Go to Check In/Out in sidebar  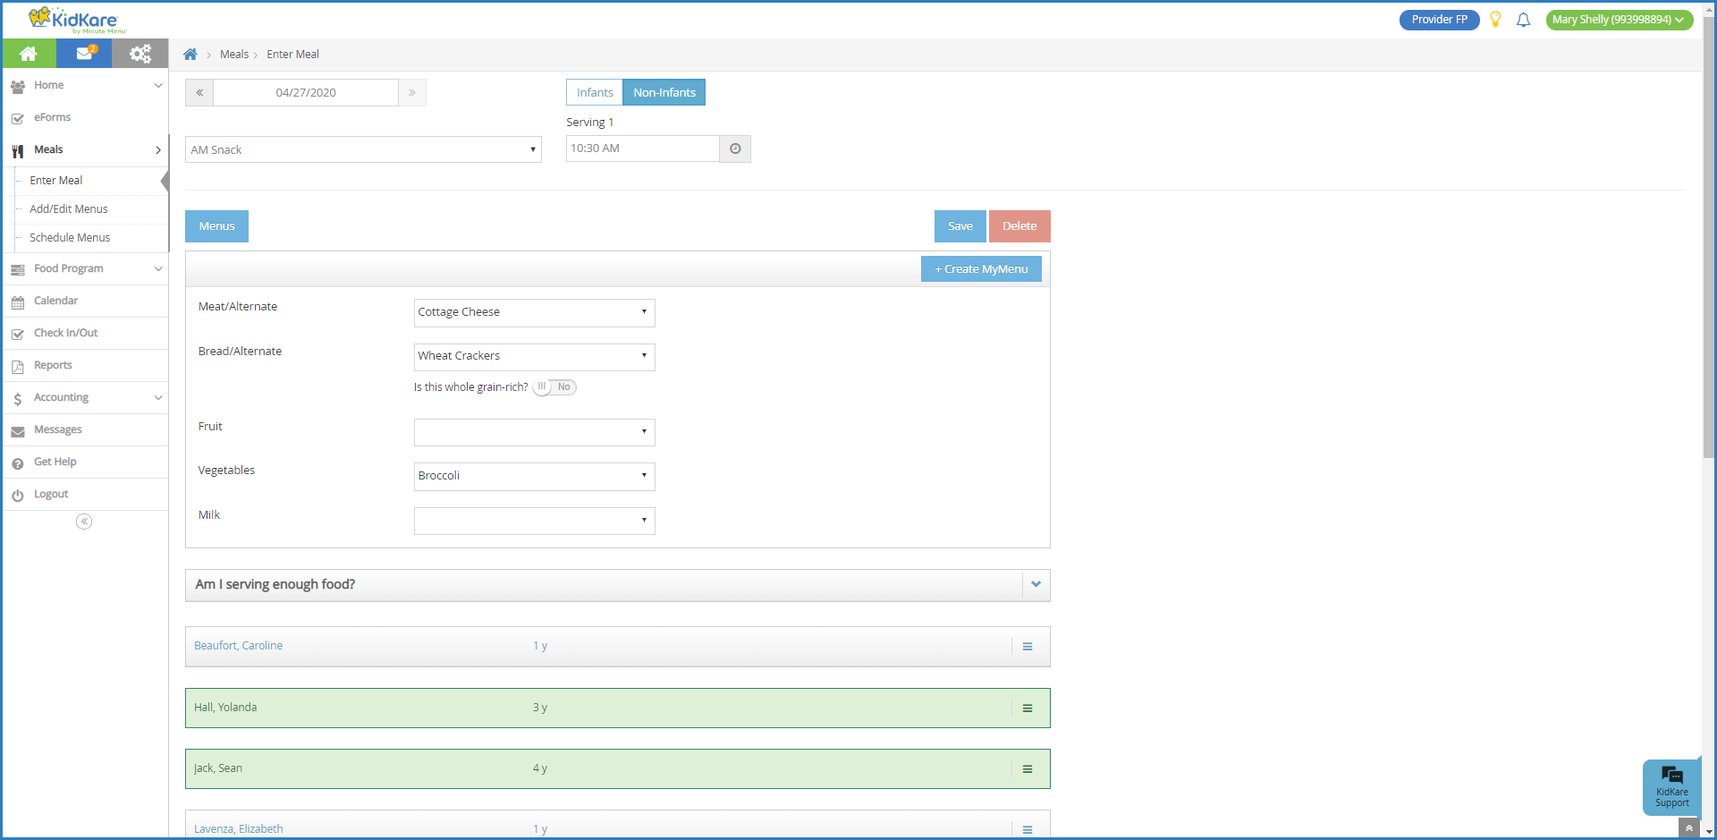point(66,333)
